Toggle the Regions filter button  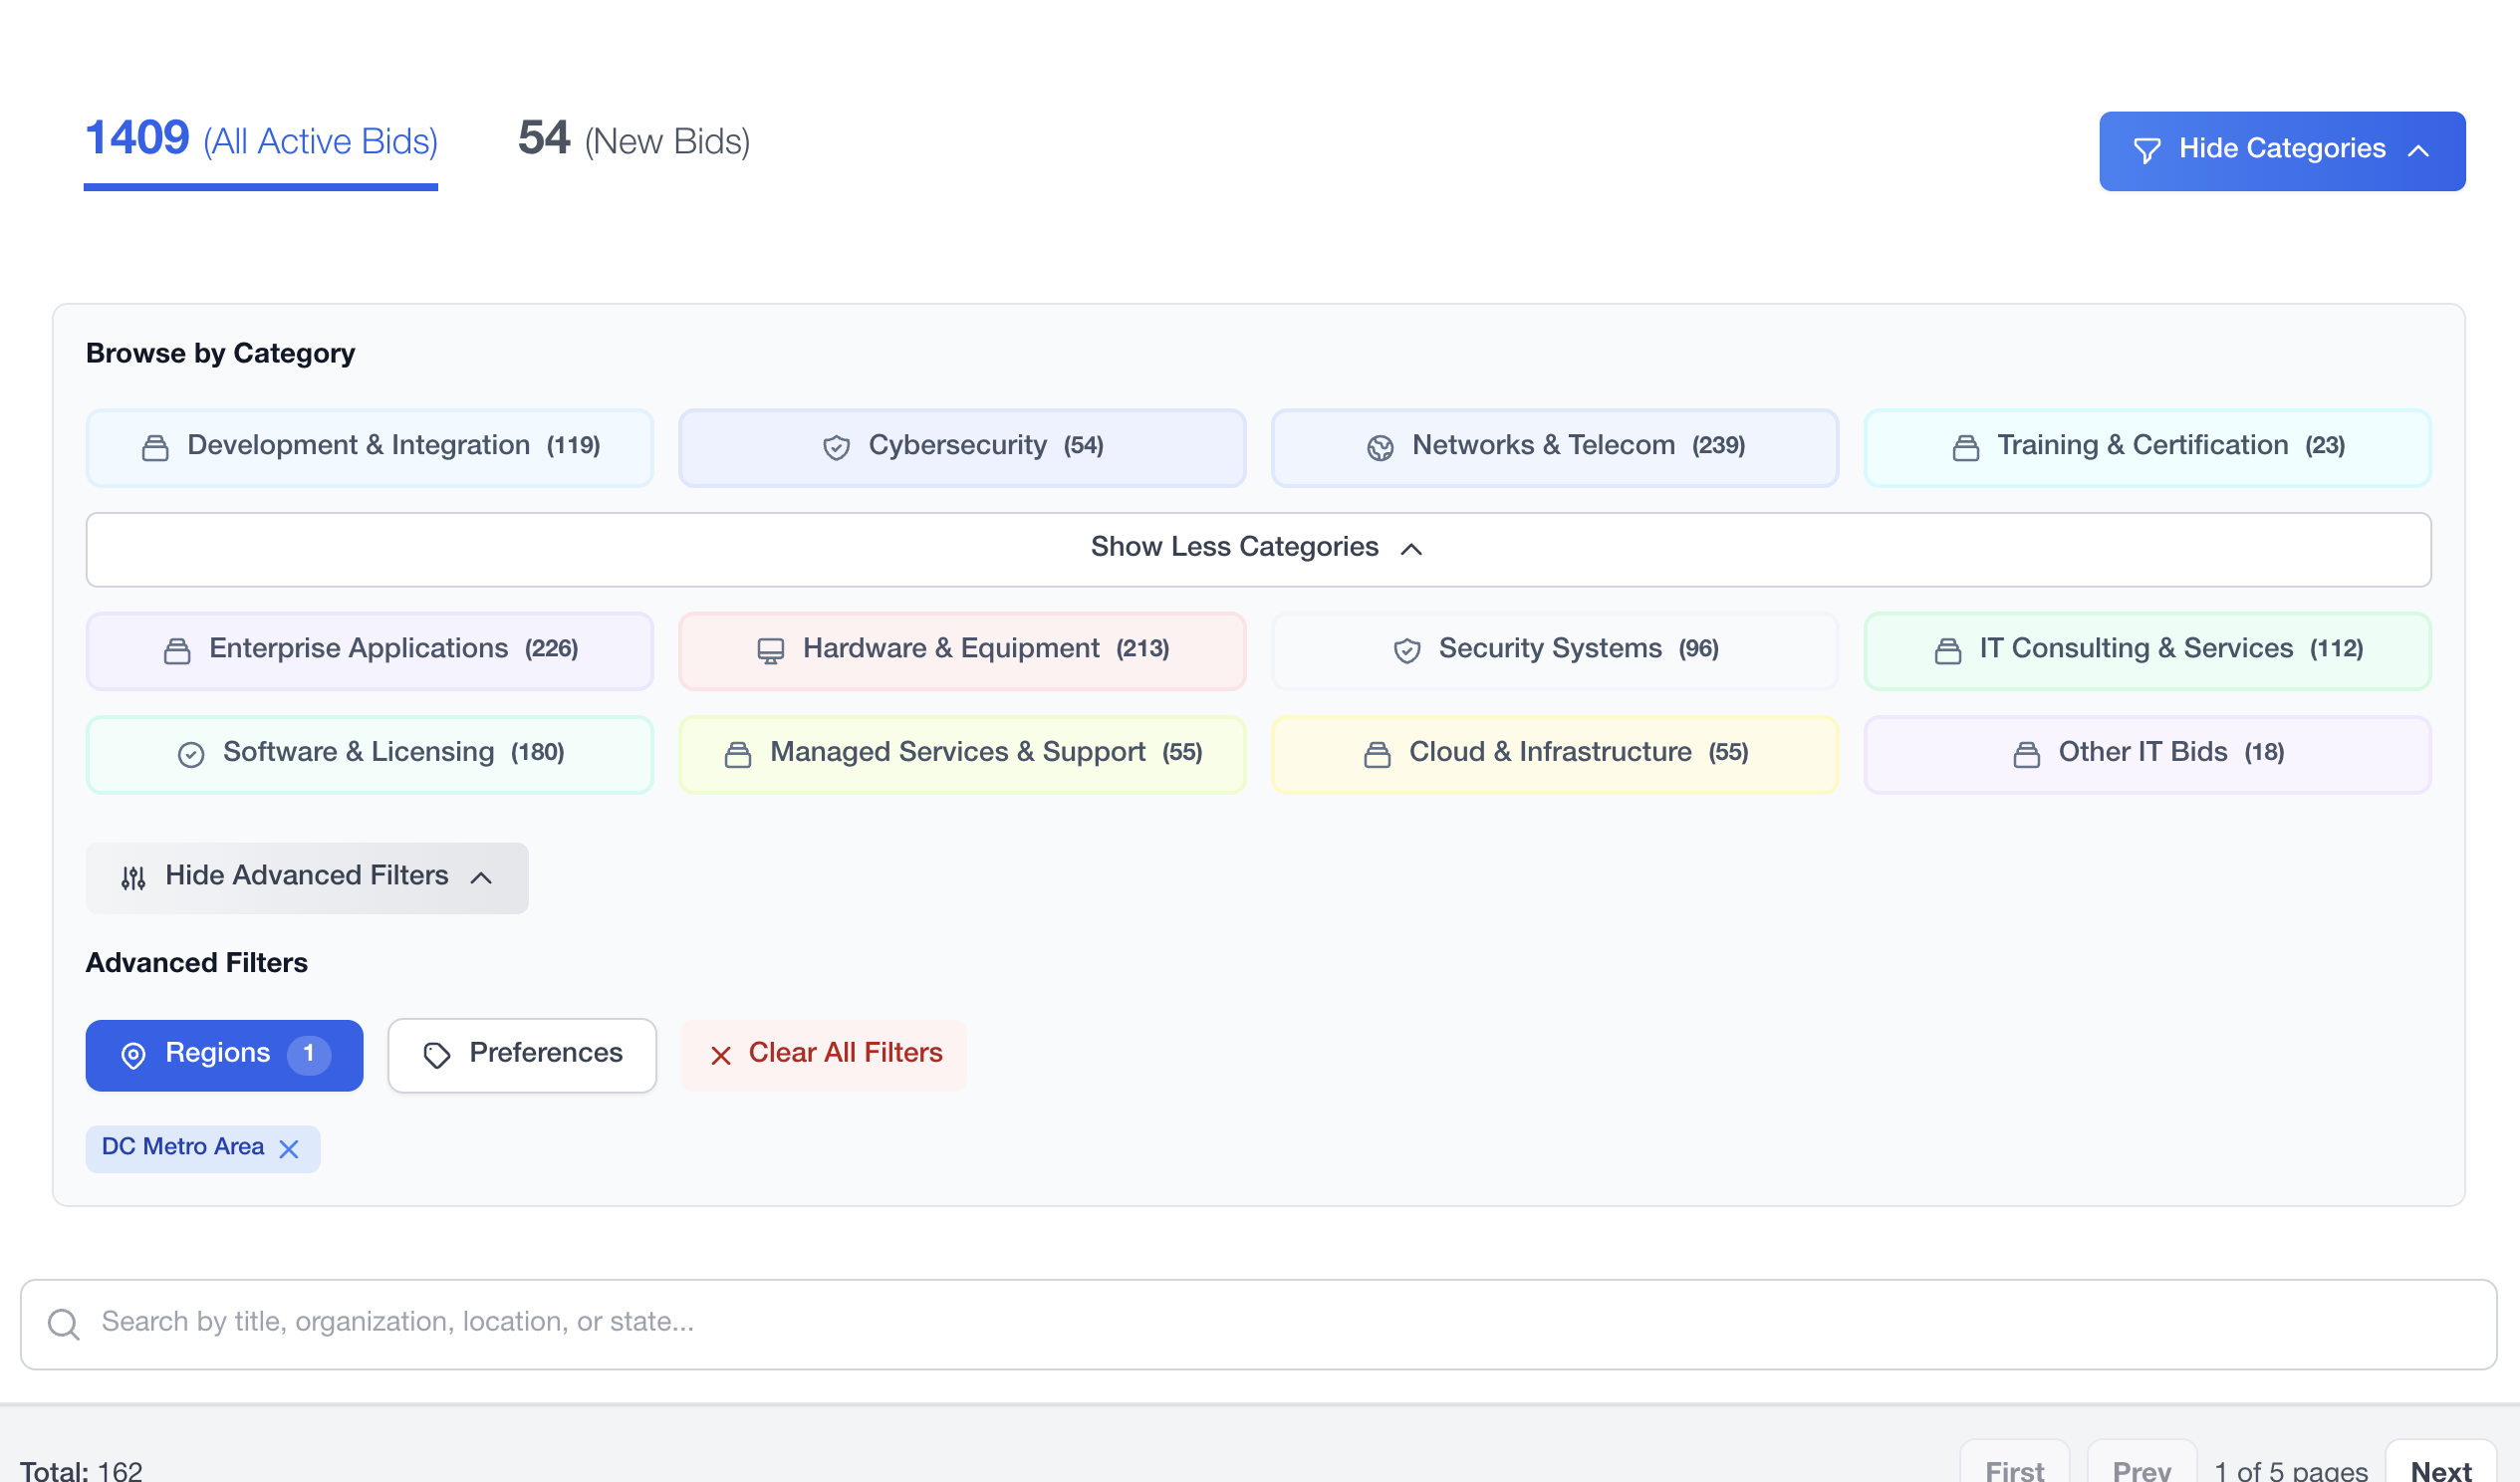[x=224, y=1054]
